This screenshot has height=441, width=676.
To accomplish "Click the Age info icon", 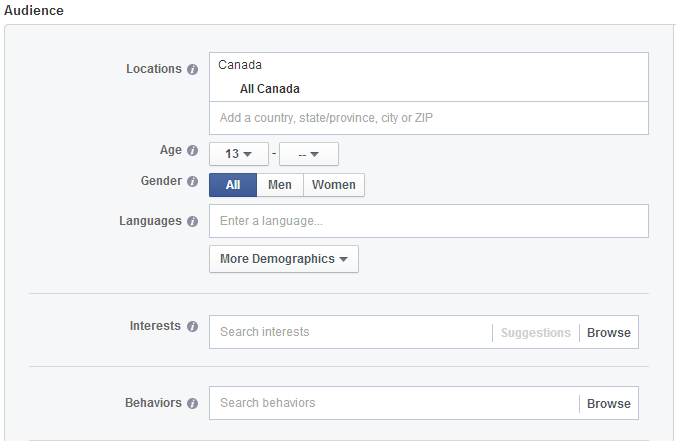I will pyautogui.click(x=192, y=150).
